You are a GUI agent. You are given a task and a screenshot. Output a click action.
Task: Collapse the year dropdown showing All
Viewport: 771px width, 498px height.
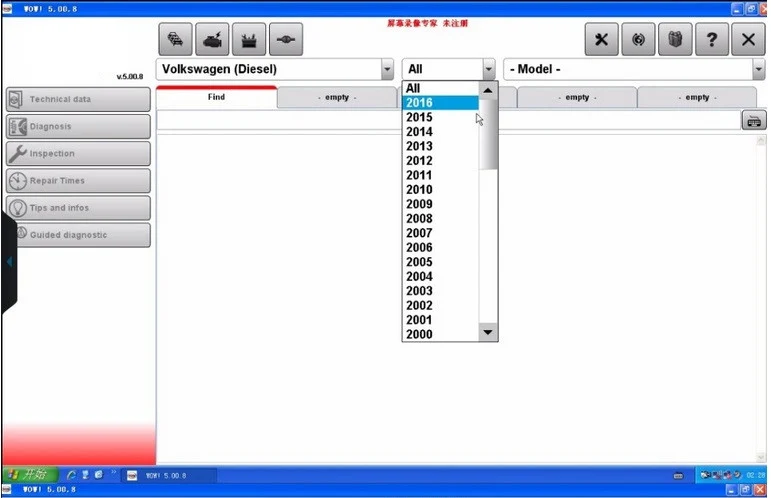click(488, 69)
